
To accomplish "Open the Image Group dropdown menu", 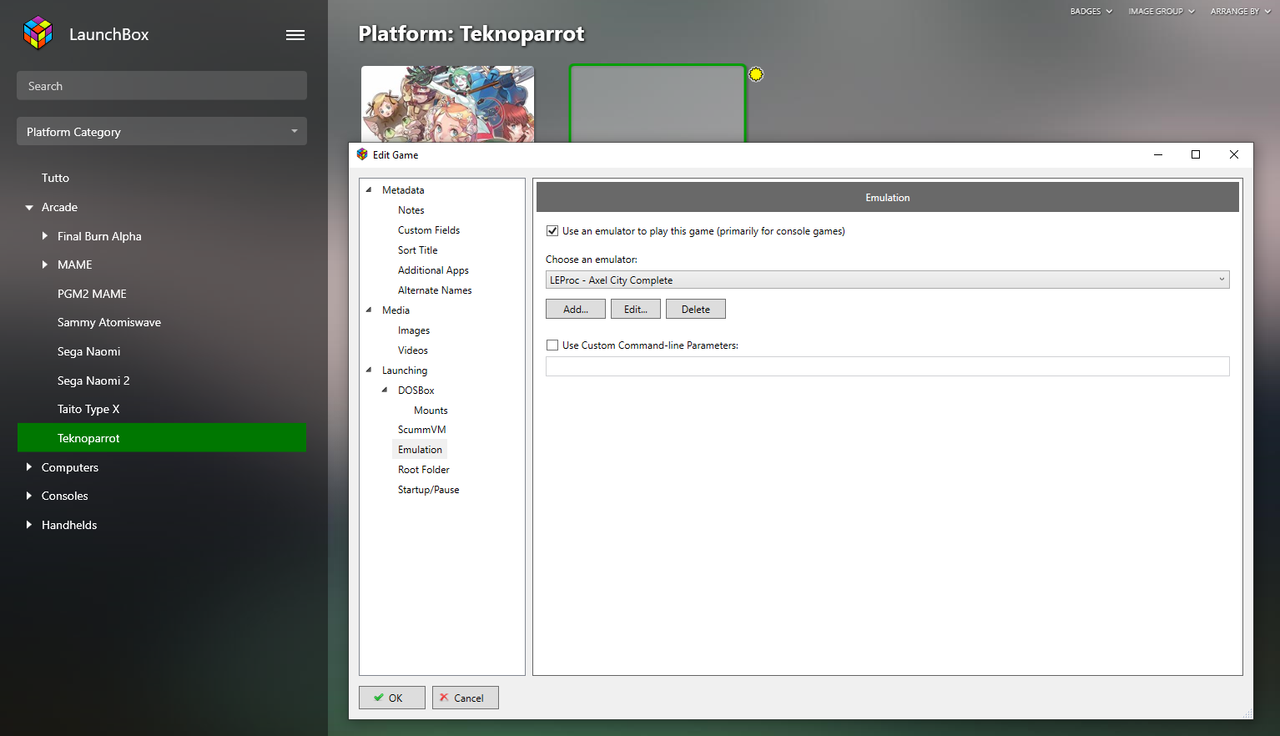I will (1161, 11).
